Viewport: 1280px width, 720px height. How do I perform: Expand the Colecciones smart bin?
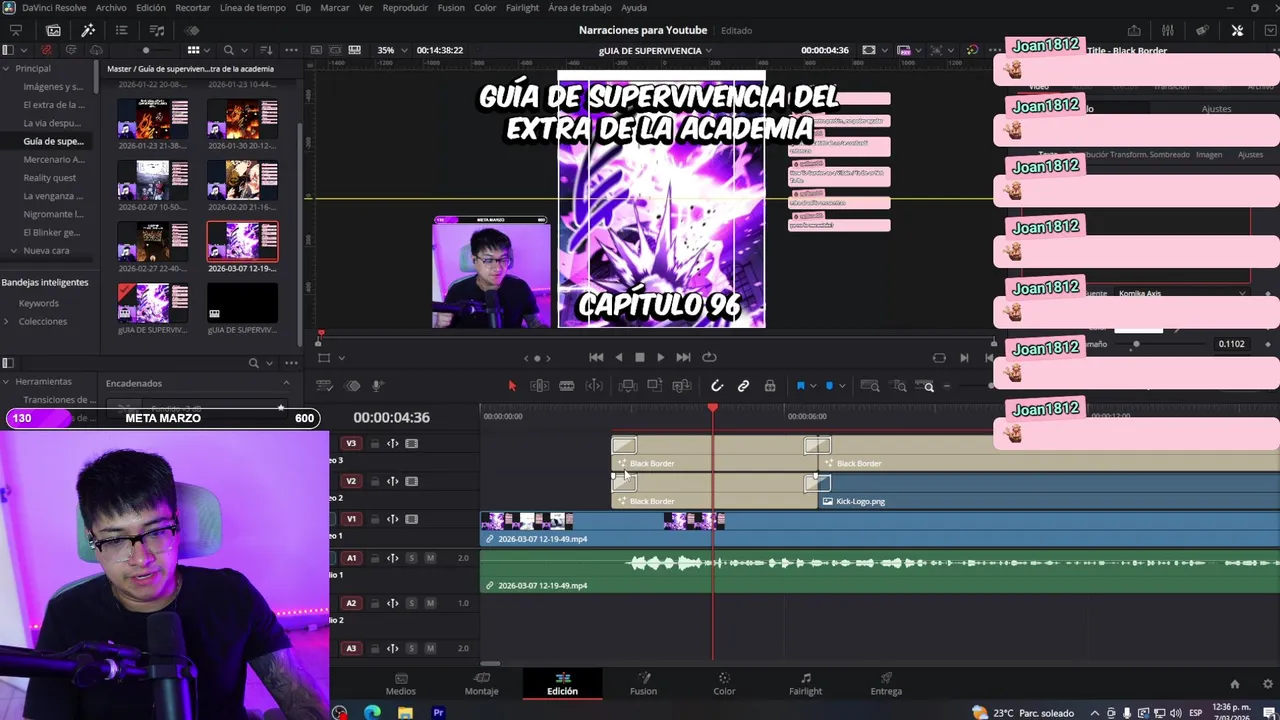[x=7, y=321]
